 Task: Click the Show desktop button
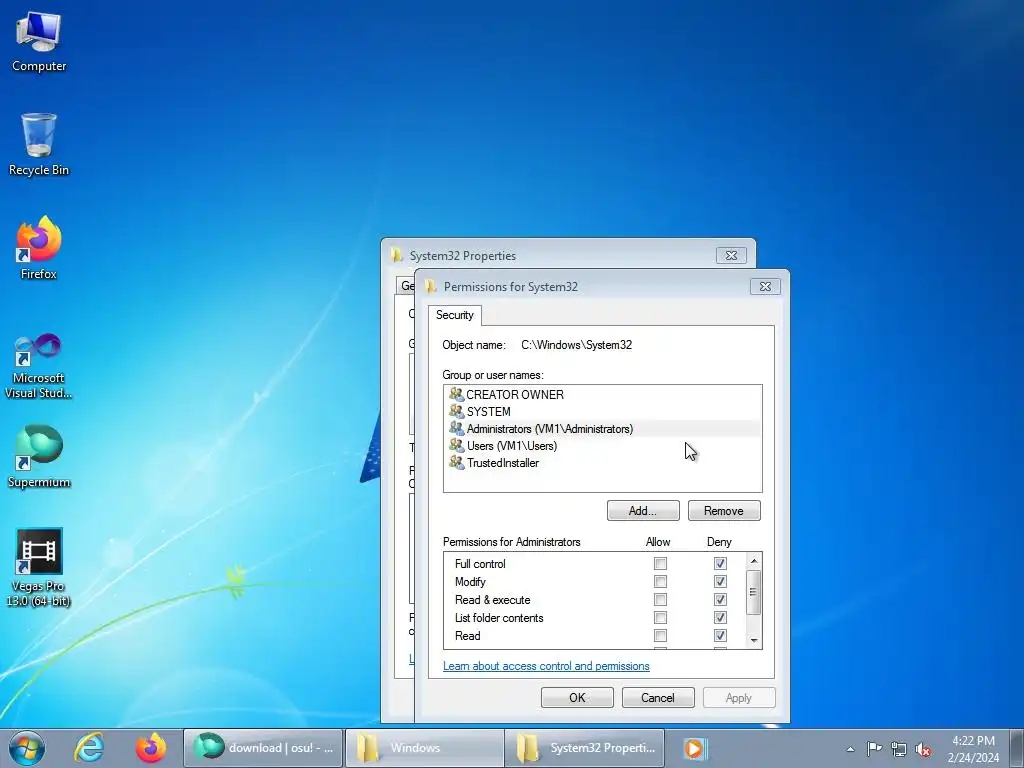(x=1016, y=748)
